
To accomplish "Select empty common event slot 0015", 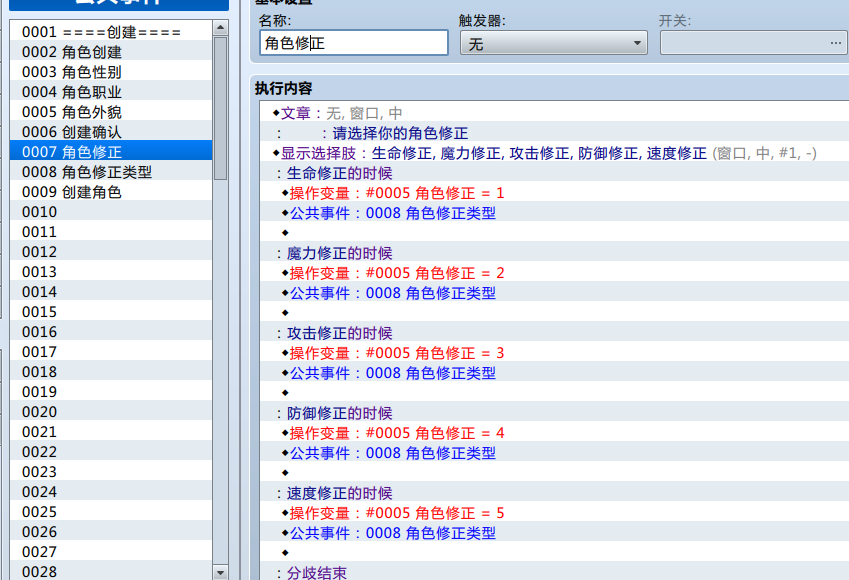I will 111,312.
